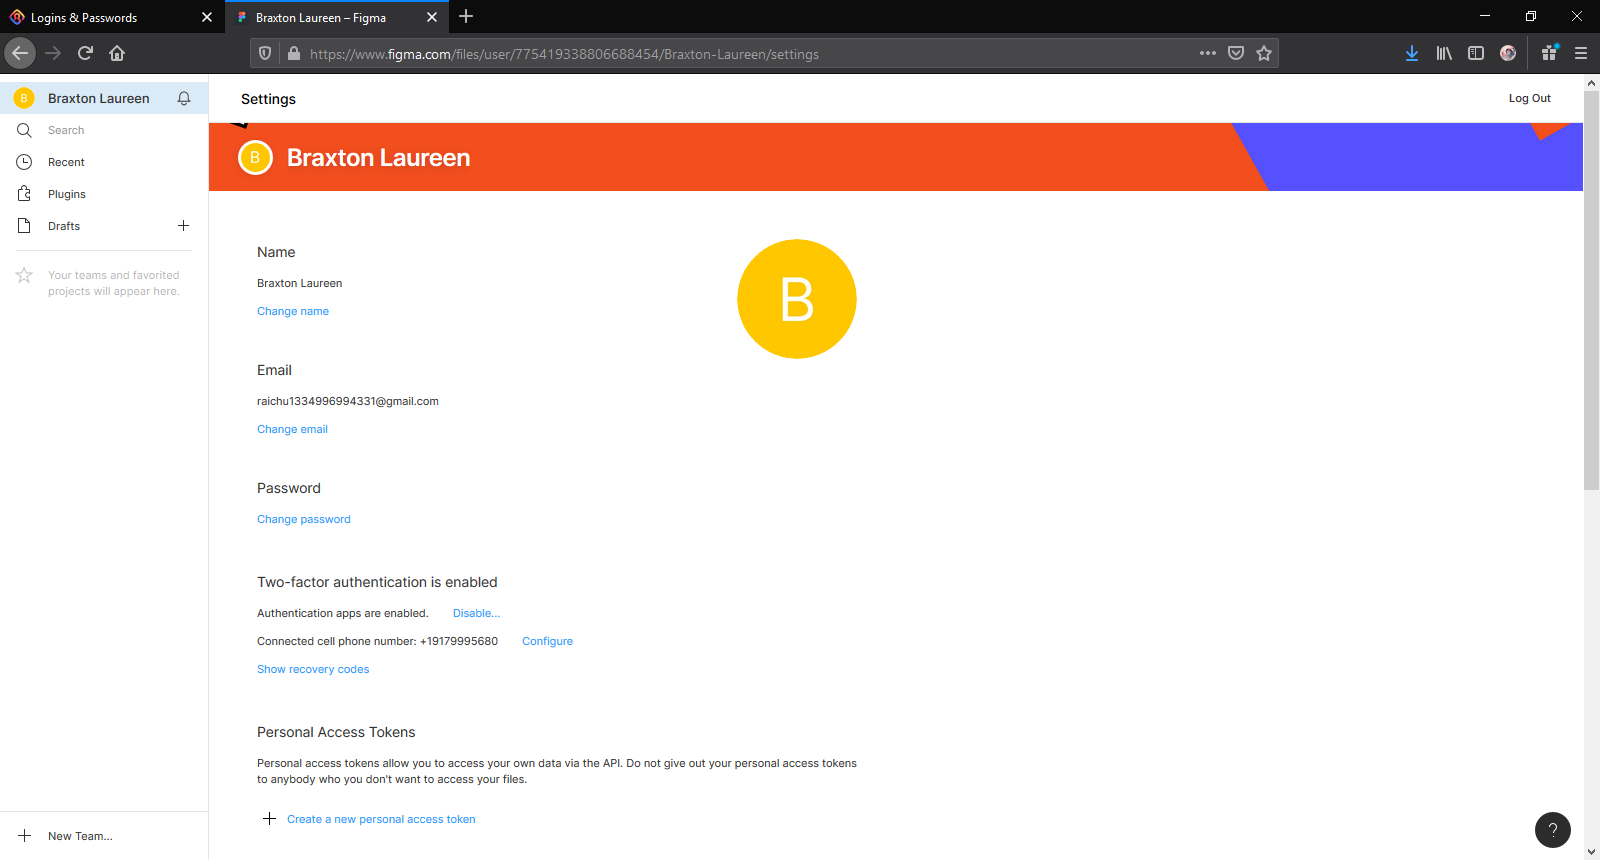
Task: Minimize the browser window
Action: (1485, 16)
